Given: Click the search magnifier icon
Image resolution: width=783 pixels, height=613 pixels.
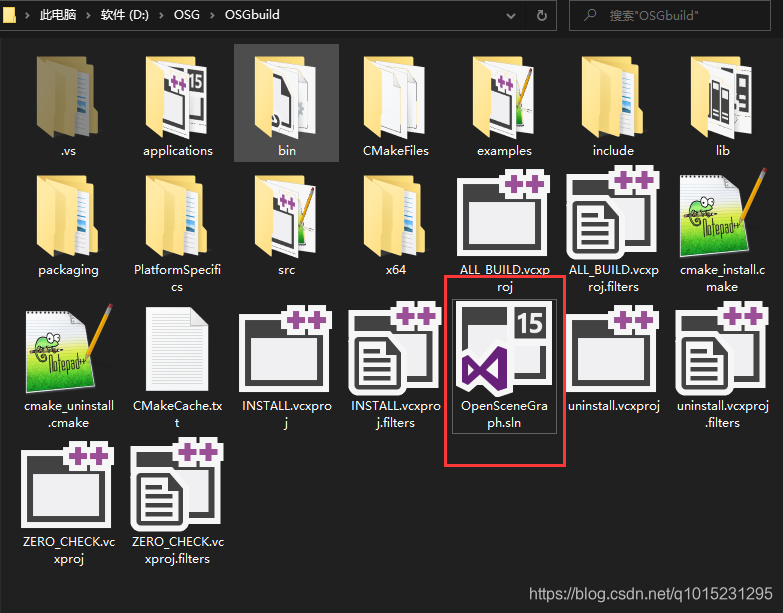Looking at the screenshot, I should 590,15.
